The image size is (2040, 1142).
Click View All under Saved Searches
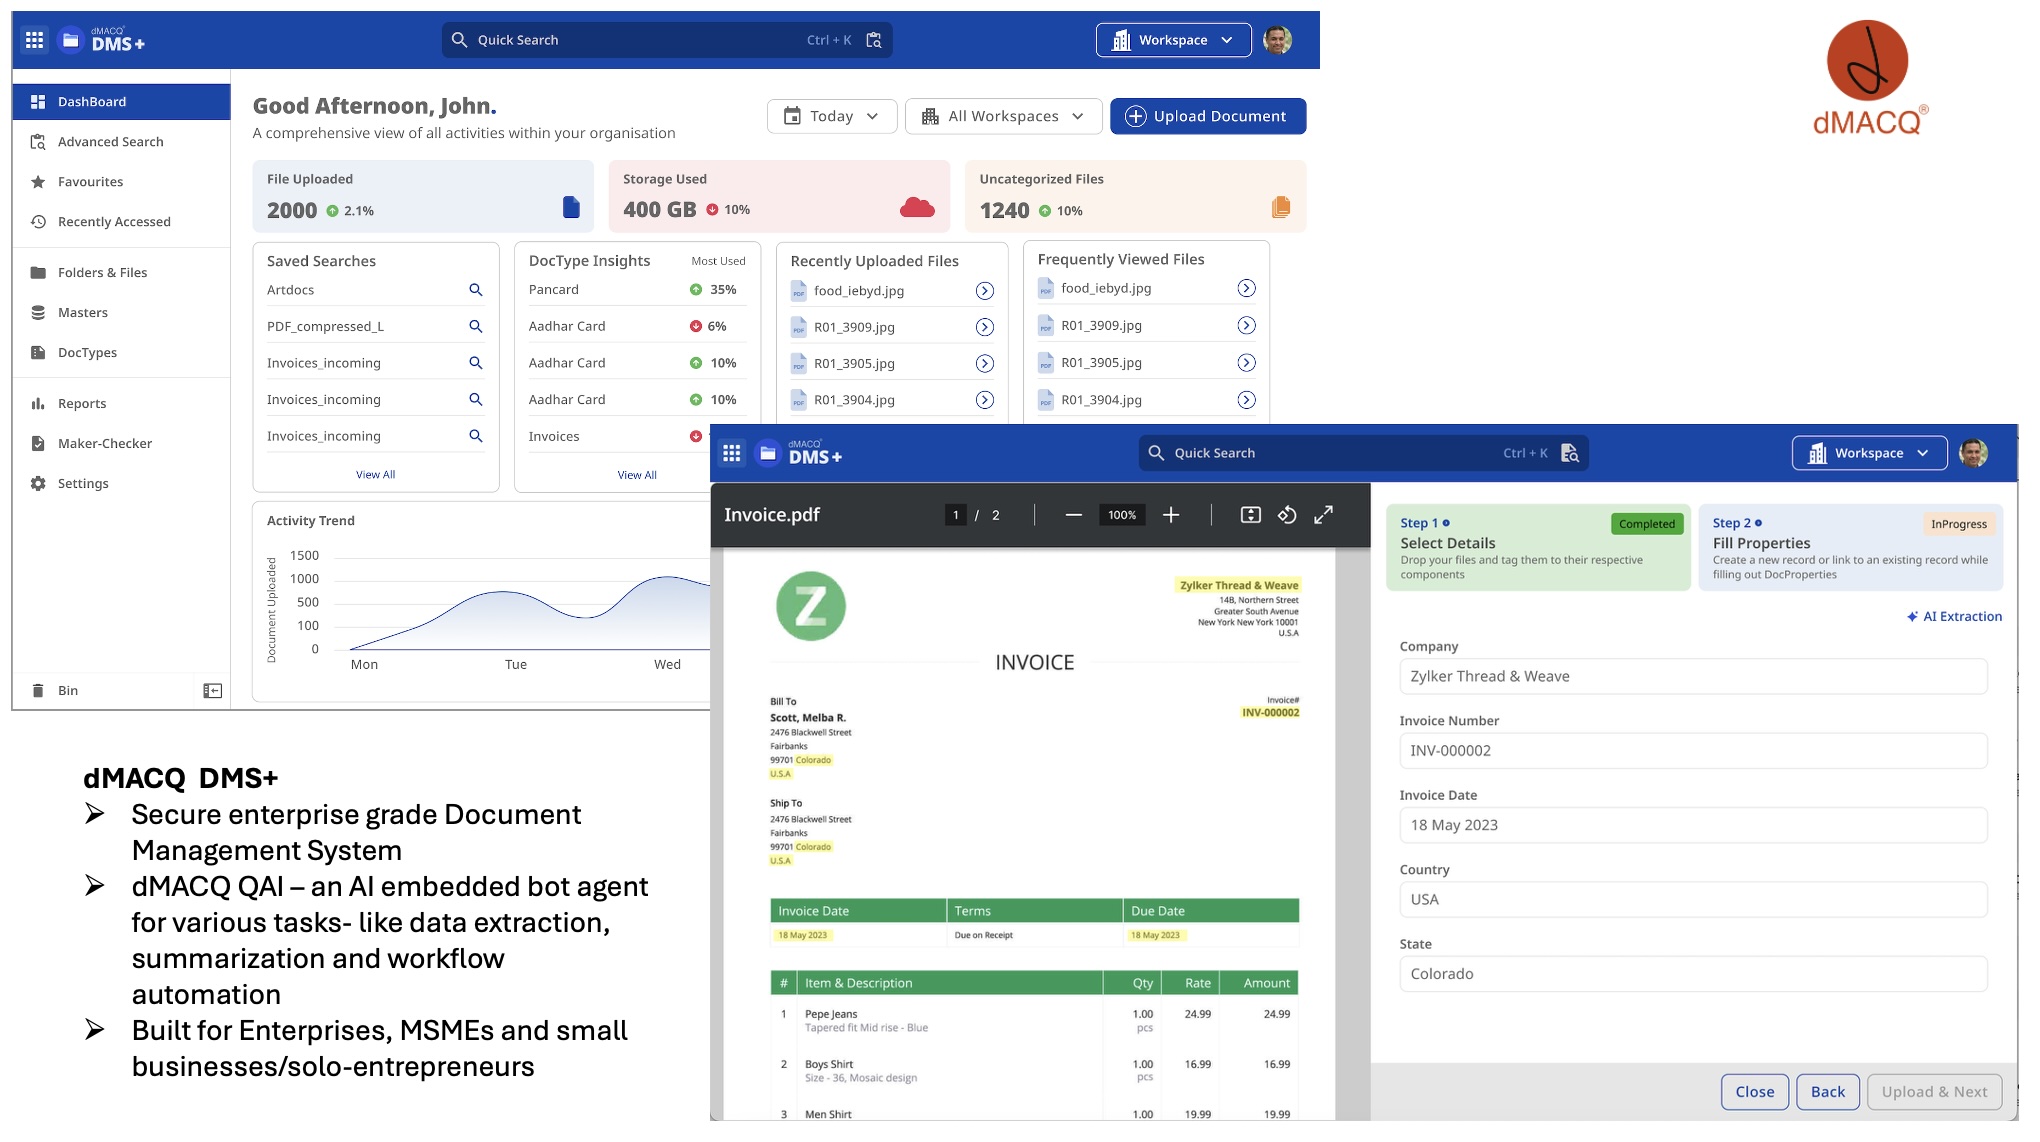click(375, 475)
